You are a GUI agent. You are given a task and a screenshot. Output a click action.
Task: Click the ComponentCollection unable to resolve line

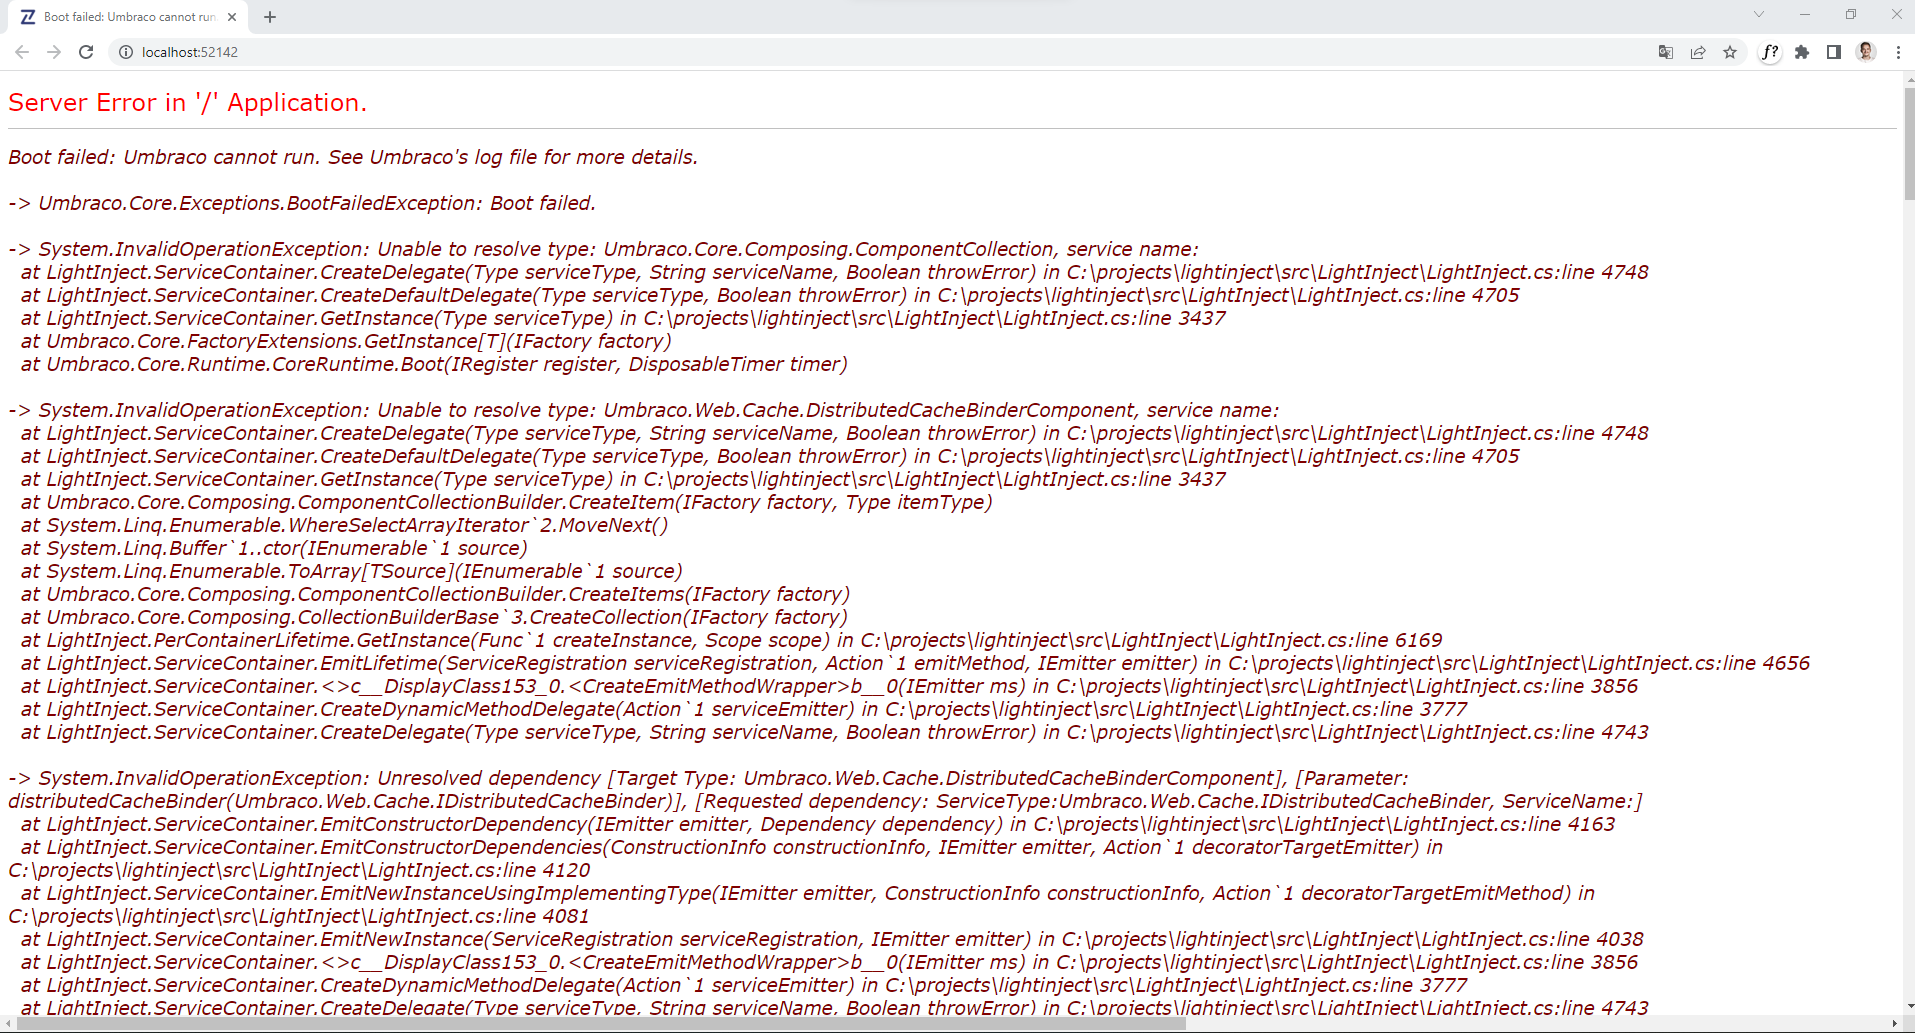(604, 249)
